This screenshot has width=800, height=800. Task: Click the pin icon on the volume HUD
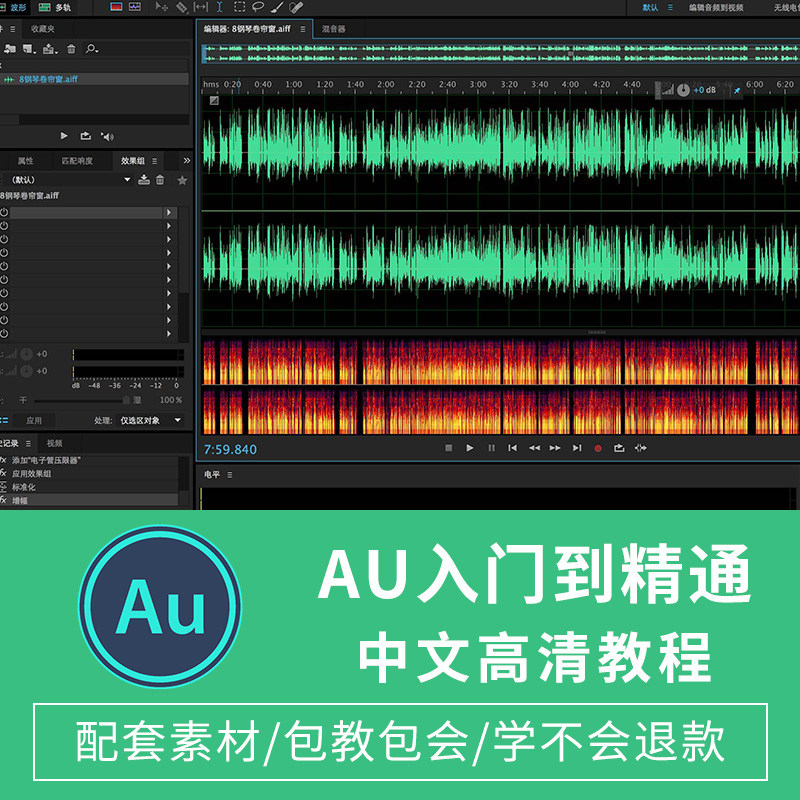click(737, 91)
